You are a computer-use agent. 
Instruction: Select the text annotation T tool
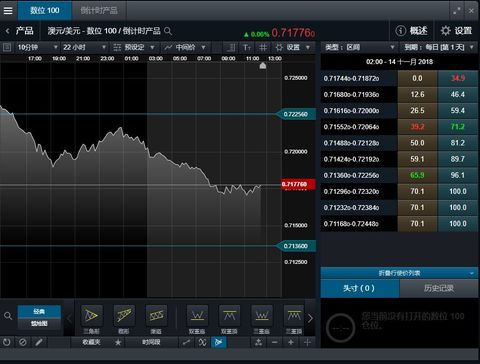[247, 47]
